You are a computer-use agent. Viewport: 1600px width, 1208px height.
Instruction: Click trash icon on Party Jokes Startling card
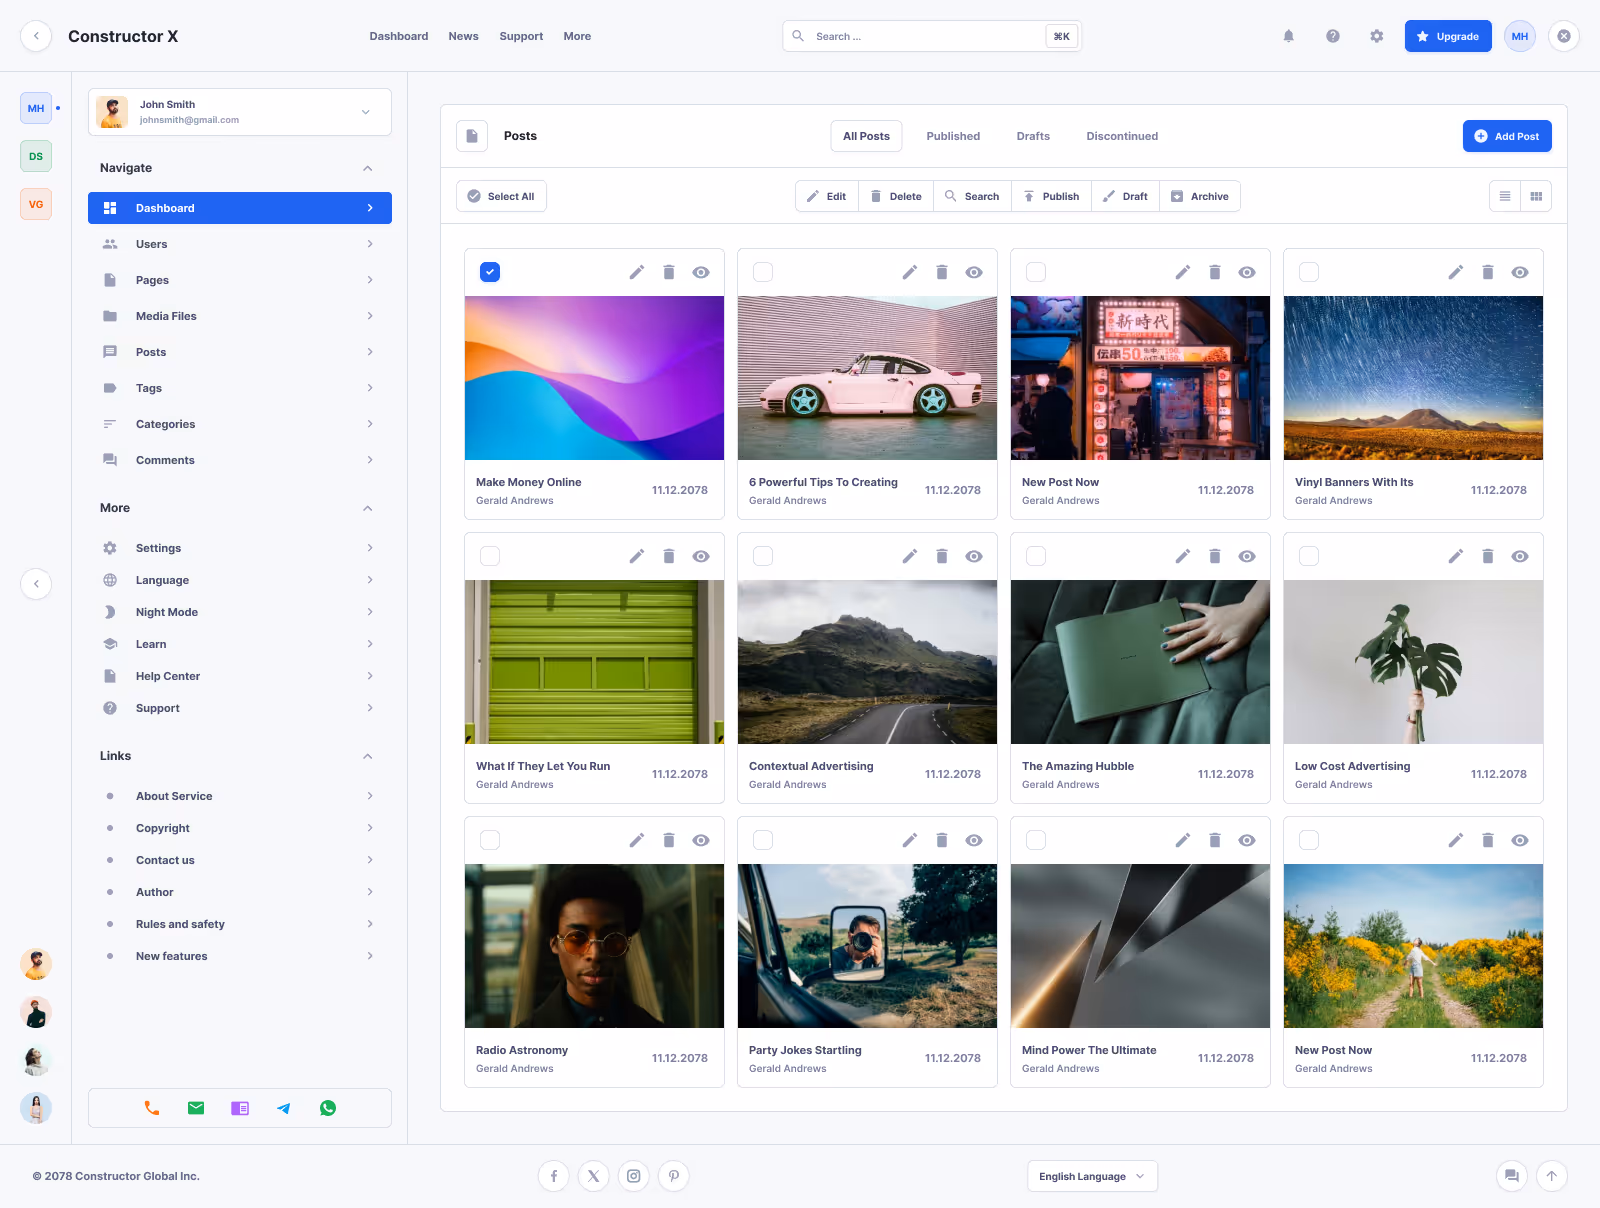coord(941,840)
